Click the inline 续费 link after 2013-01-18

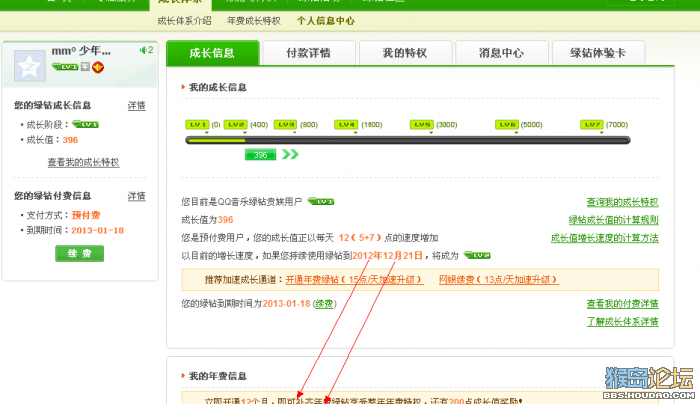tap(324, 304)
